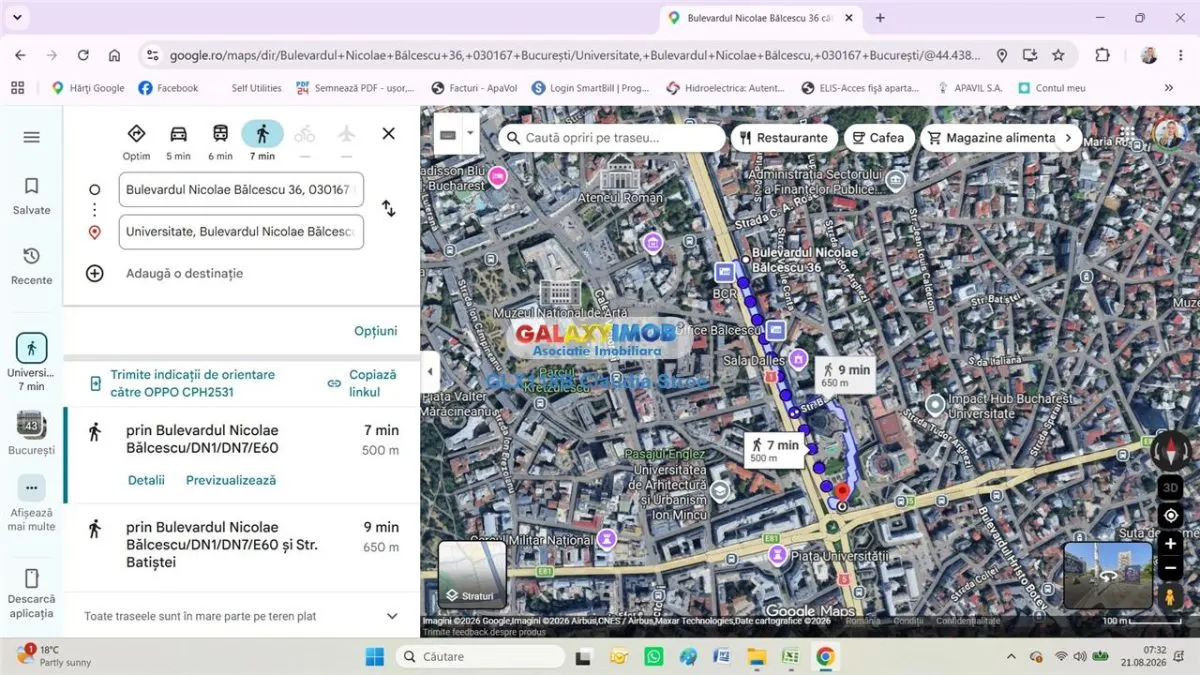1200x675 pixels.
Task: Open the Universi... 7 min sidebar shortcut
Action: (x=31, y=362)
